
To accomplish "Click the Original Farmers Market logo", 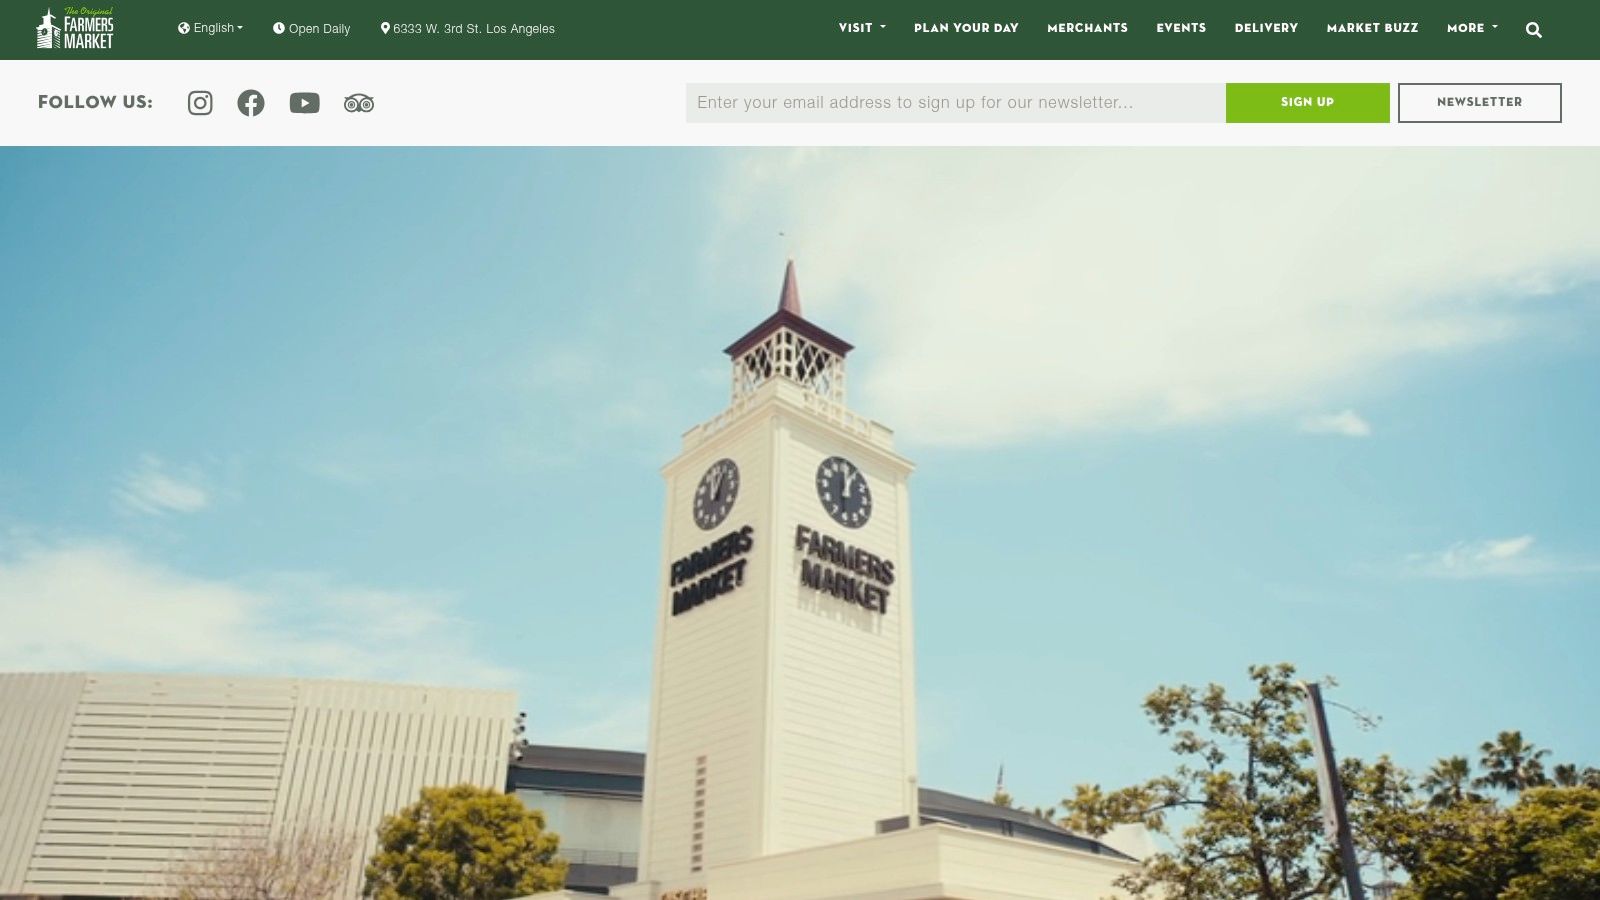I will coord(75,28).
